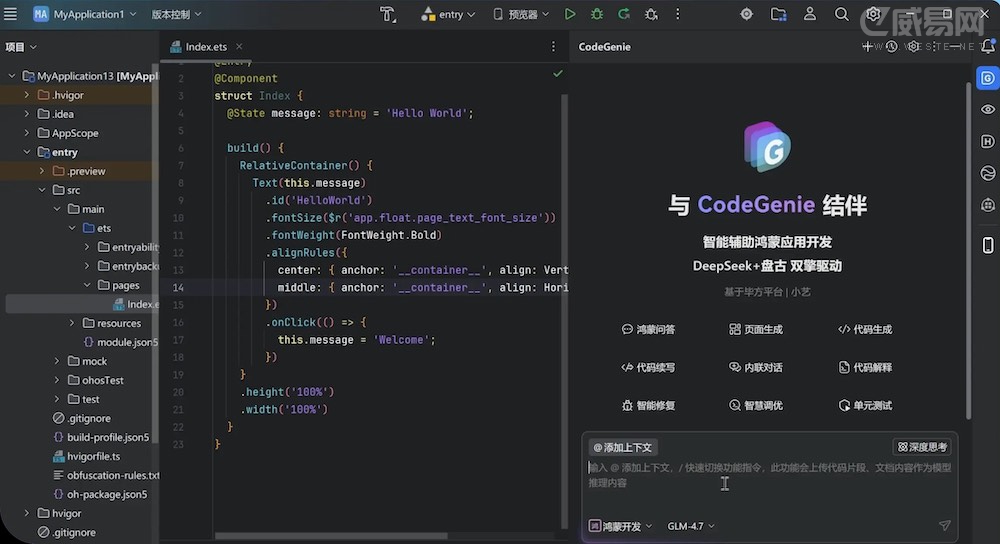1000x544 pixels.
Task: Click the robot assistant icon in right sidebar
Action: (x=987, y=205)
